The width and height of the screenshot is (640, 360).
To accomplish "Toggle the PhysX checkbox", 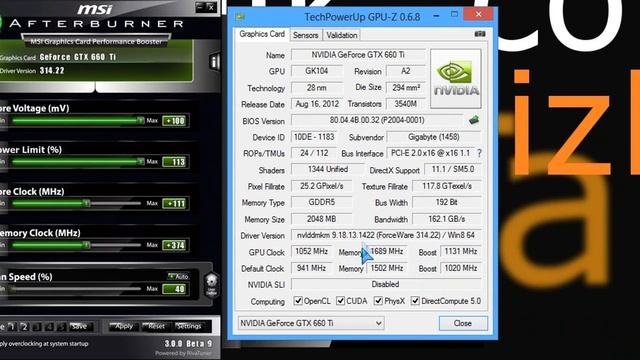I will (378, 301).
